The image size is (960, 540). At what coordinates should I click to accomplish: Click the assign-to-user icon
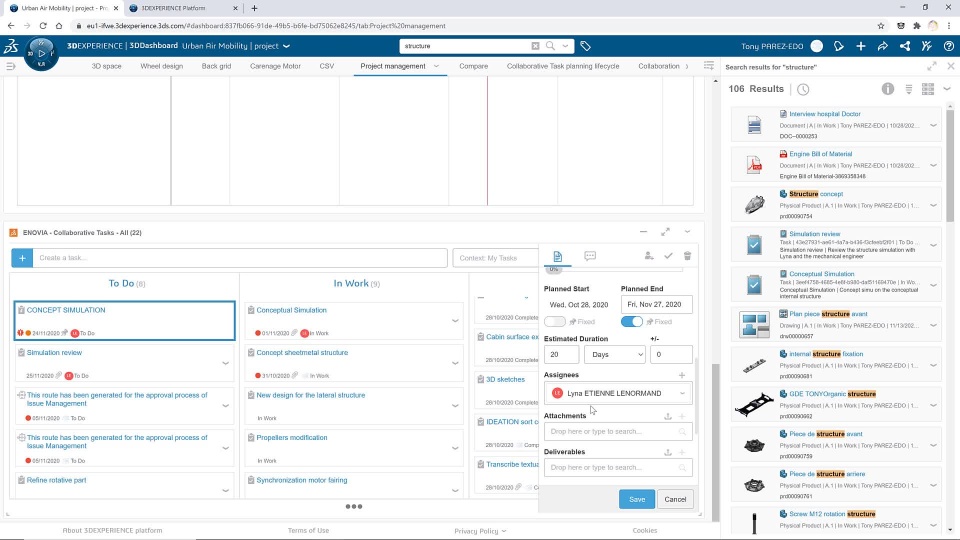(x=648, y=256)
